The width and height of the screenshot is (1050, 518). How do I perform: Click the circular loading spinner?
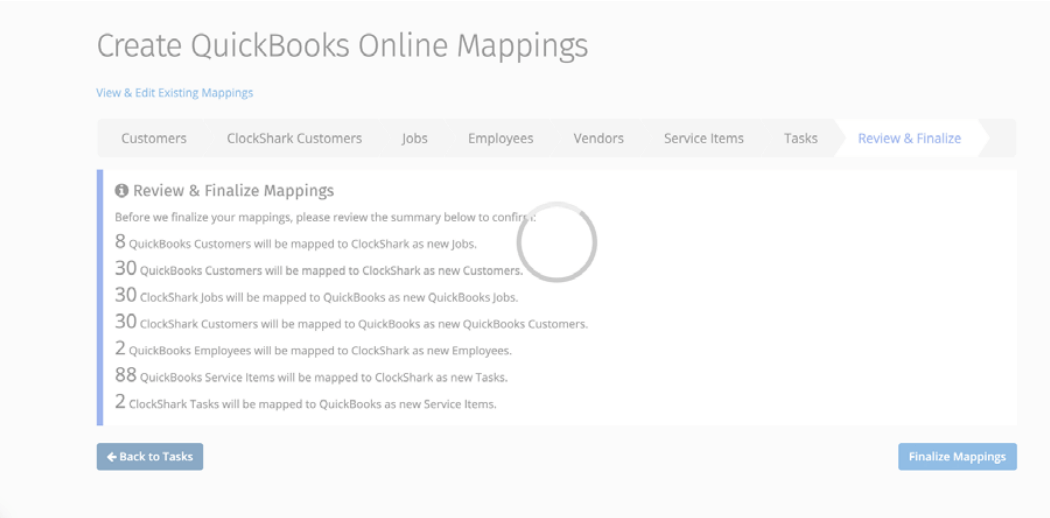pos(556,242)
